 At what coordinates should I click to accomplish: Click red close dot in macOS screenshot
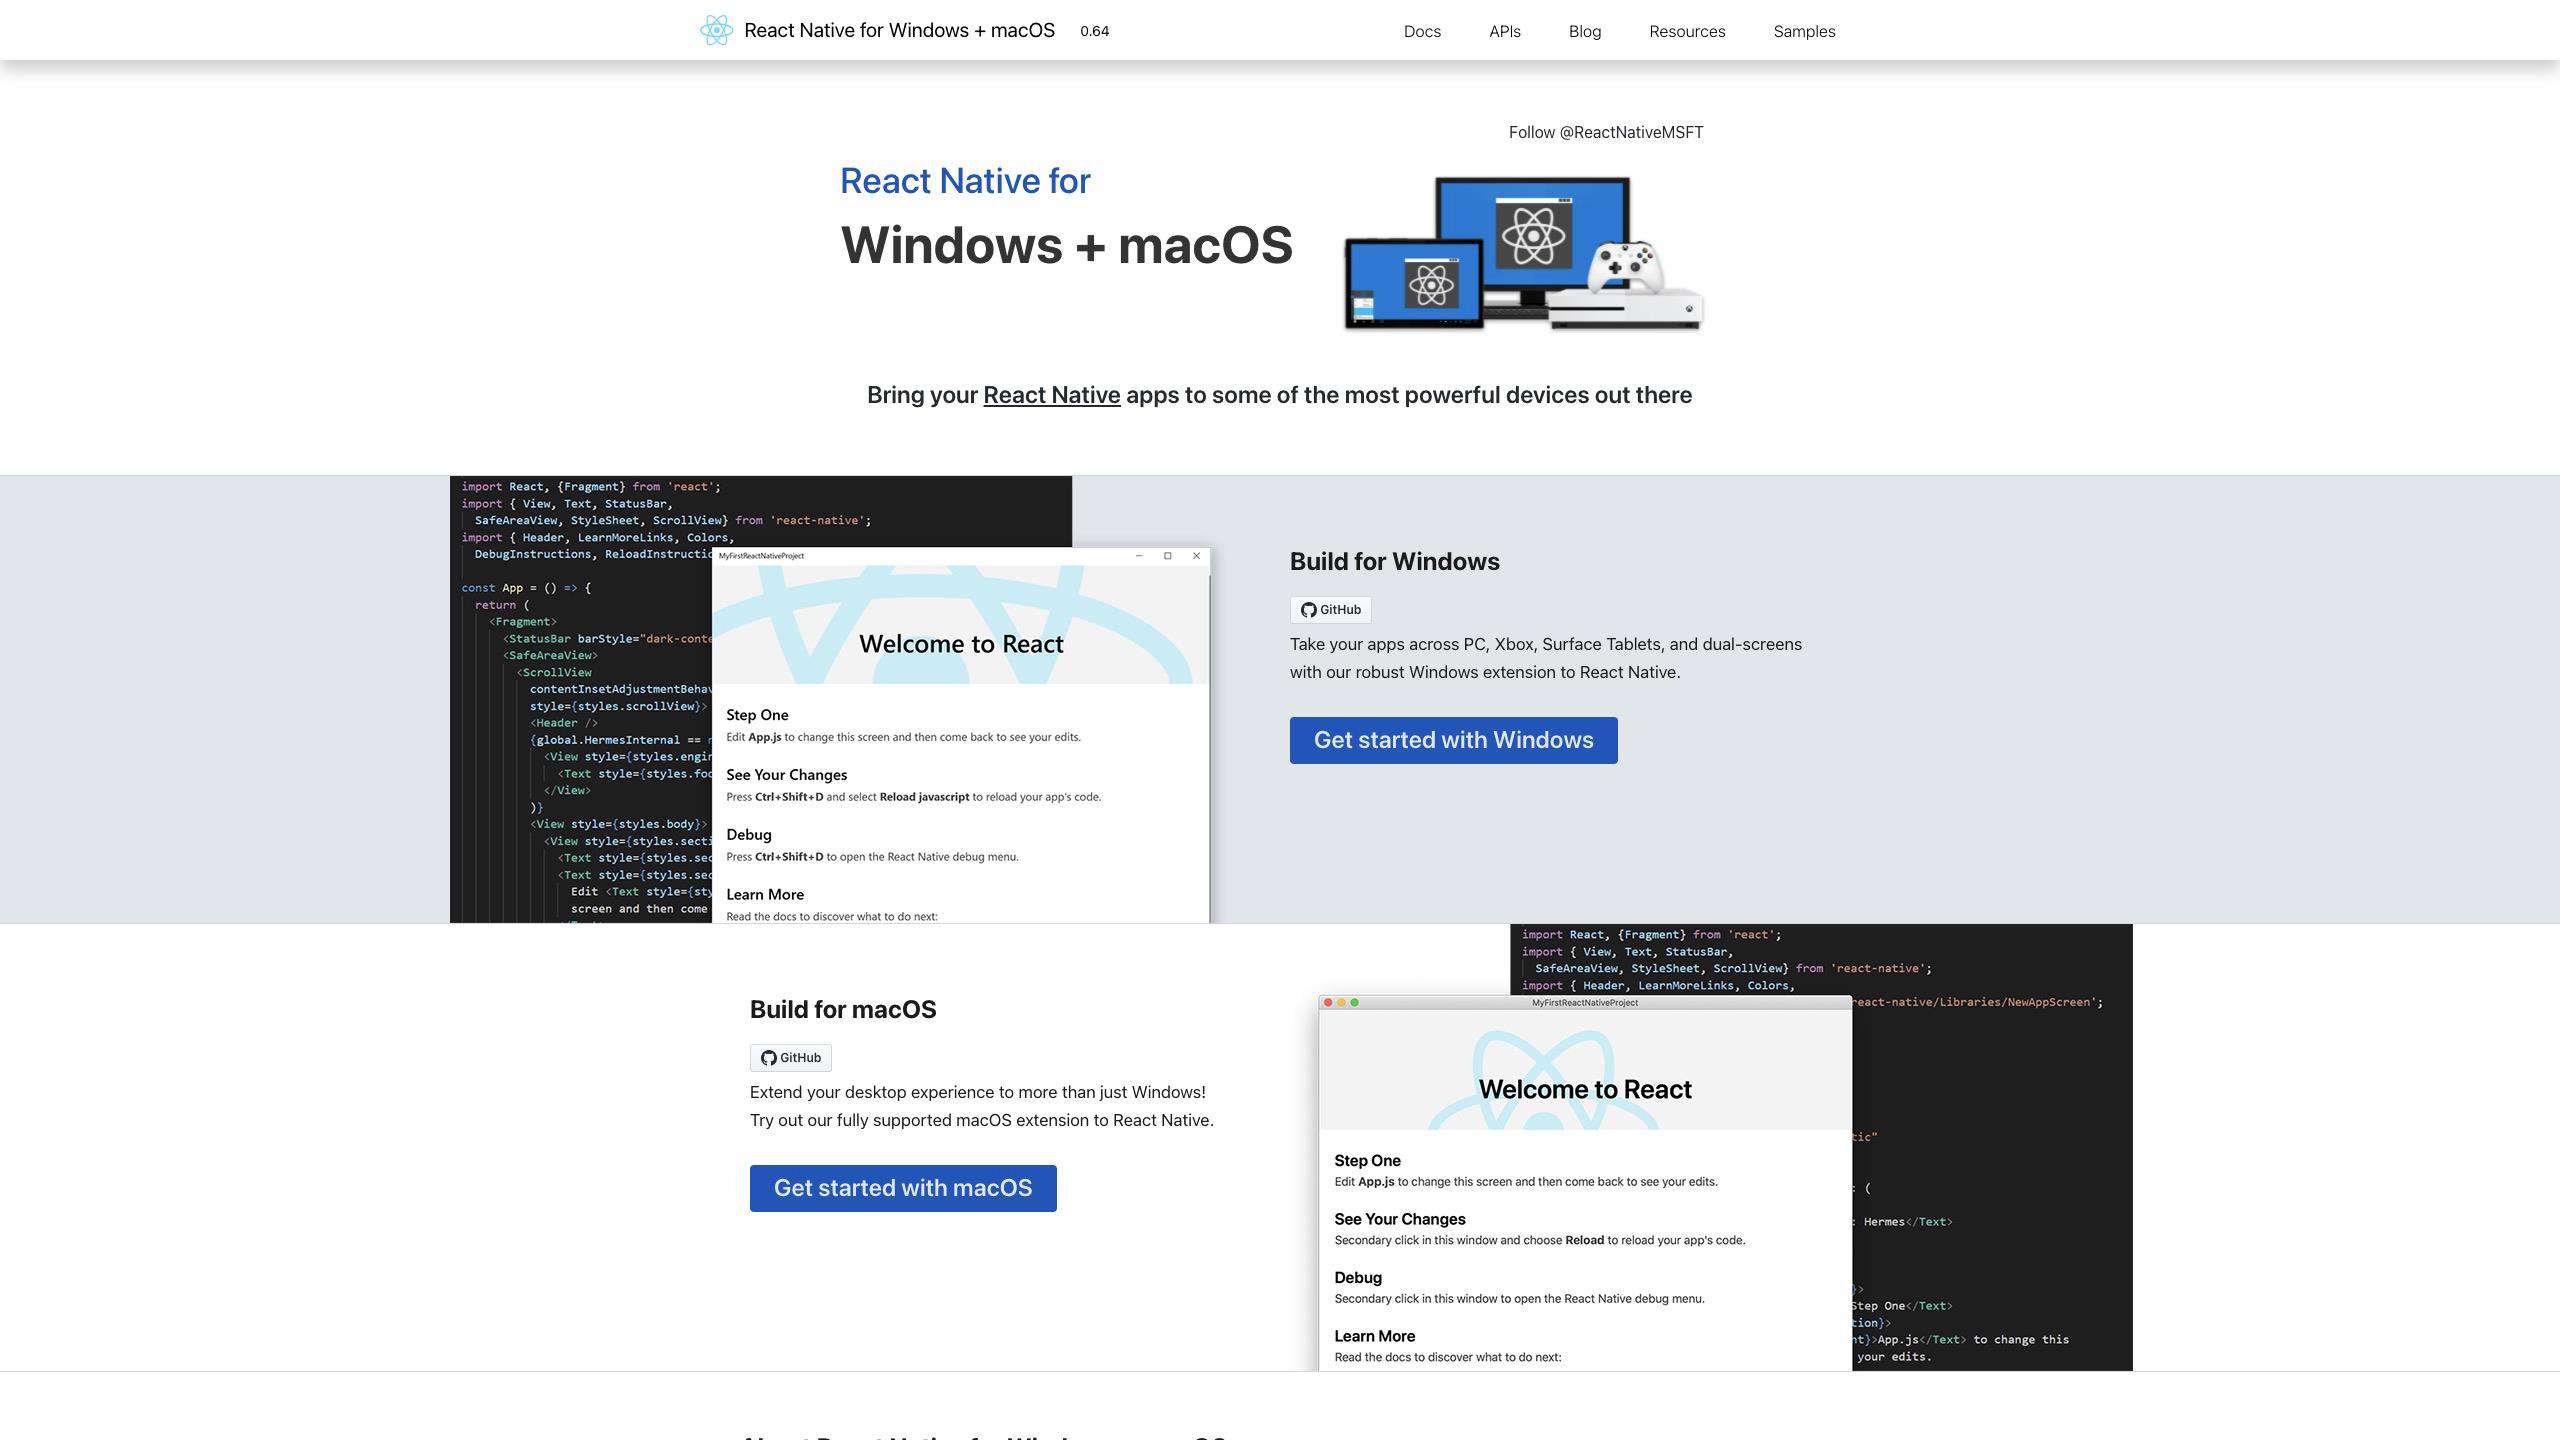(x=1328, y=1003)
